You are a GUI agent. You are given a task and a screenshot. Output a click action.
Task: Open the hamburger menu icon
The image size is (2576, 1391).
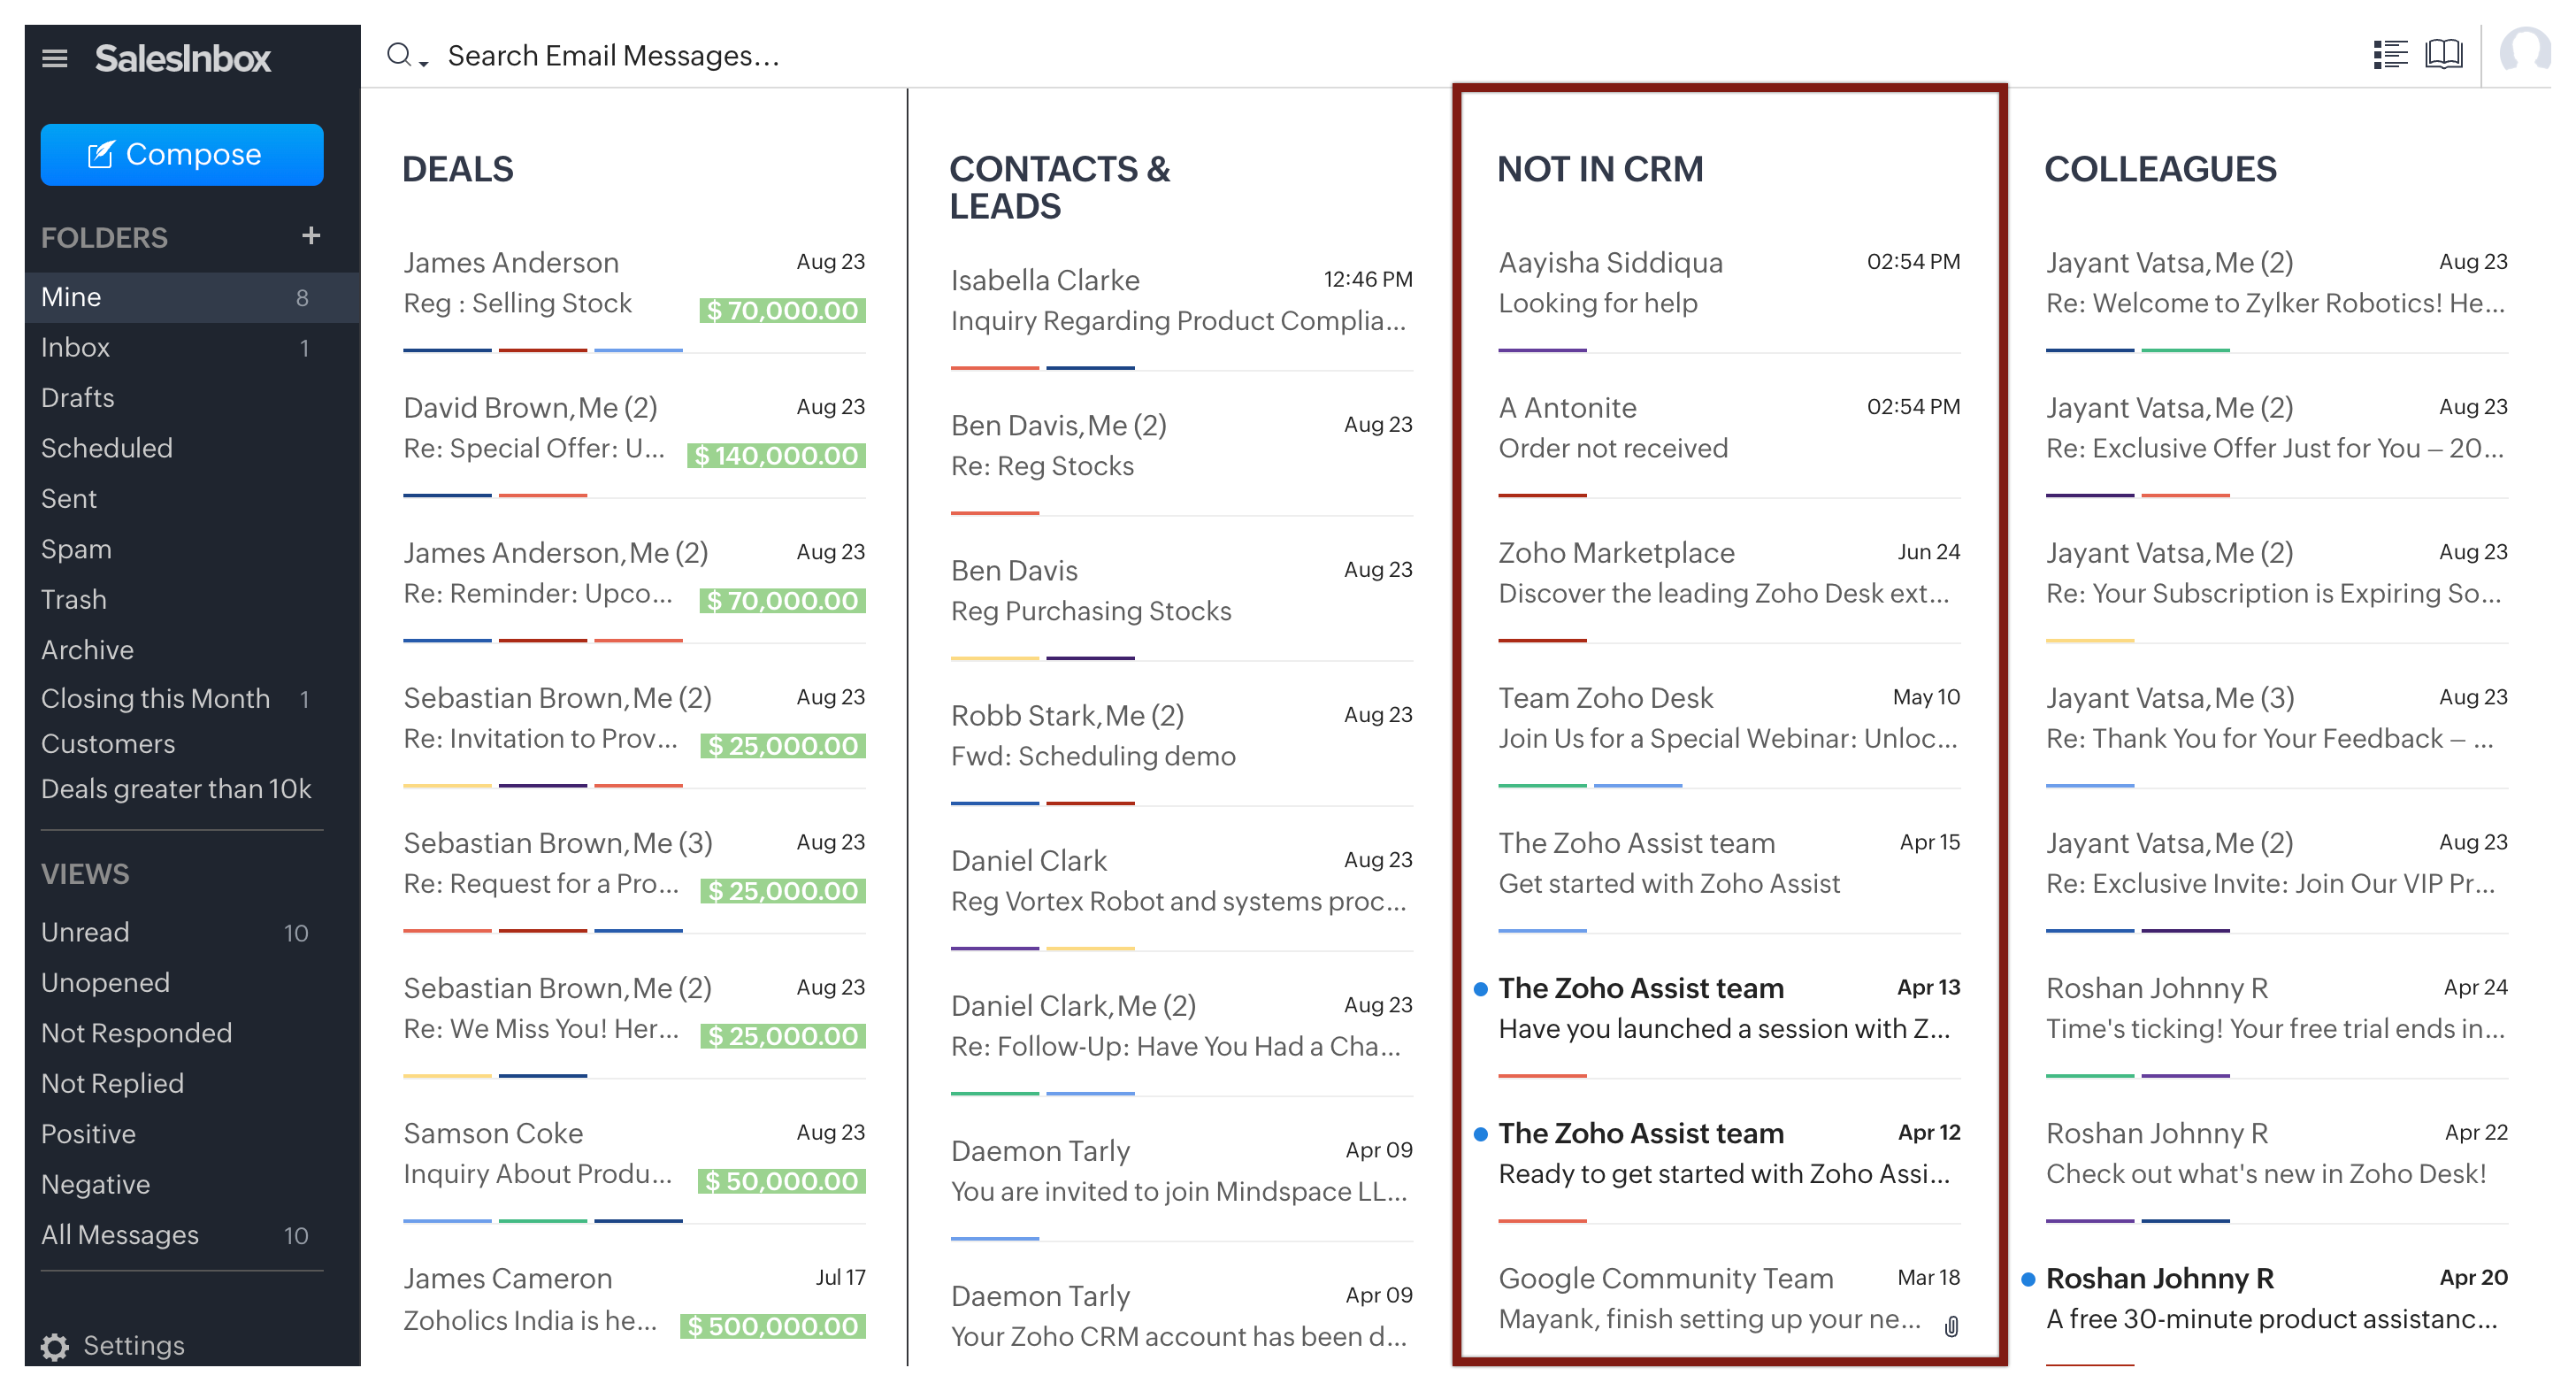55,58
